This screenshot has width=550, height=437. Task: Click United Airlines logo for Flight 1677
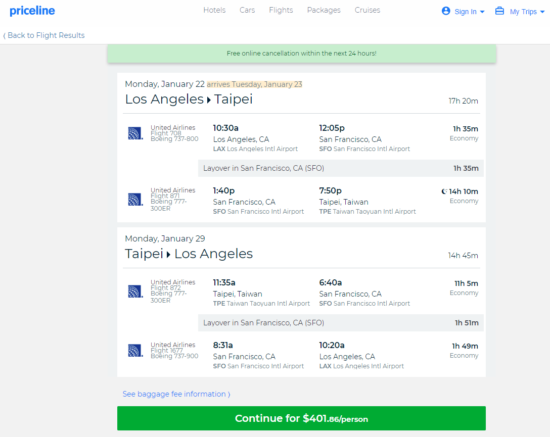135,350
